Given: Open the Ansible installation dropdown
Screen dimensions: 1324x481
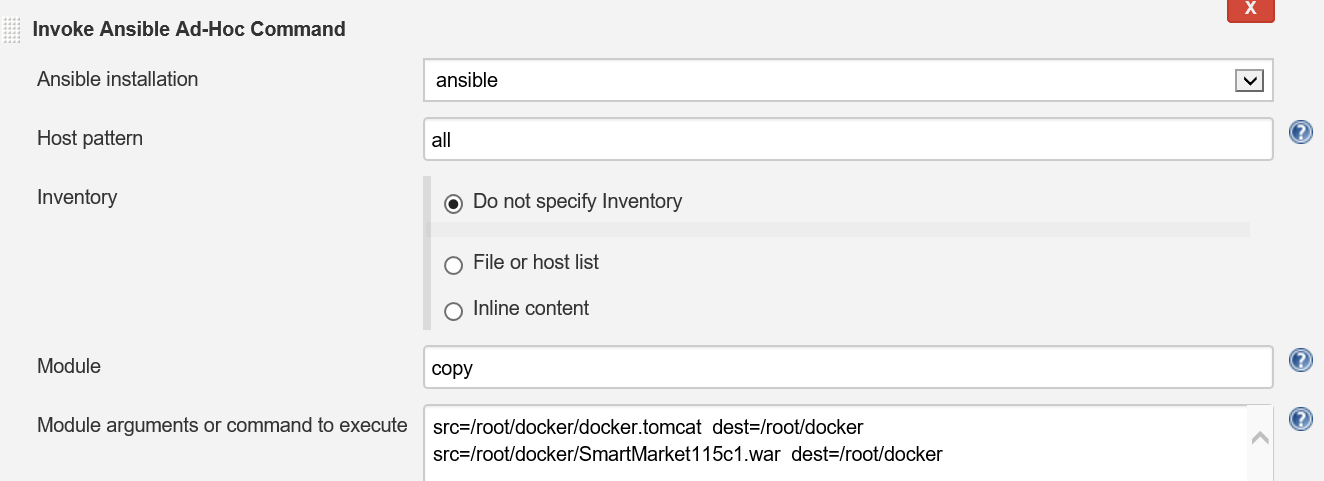Looking at the screenshot, I should tap(848, 80).
